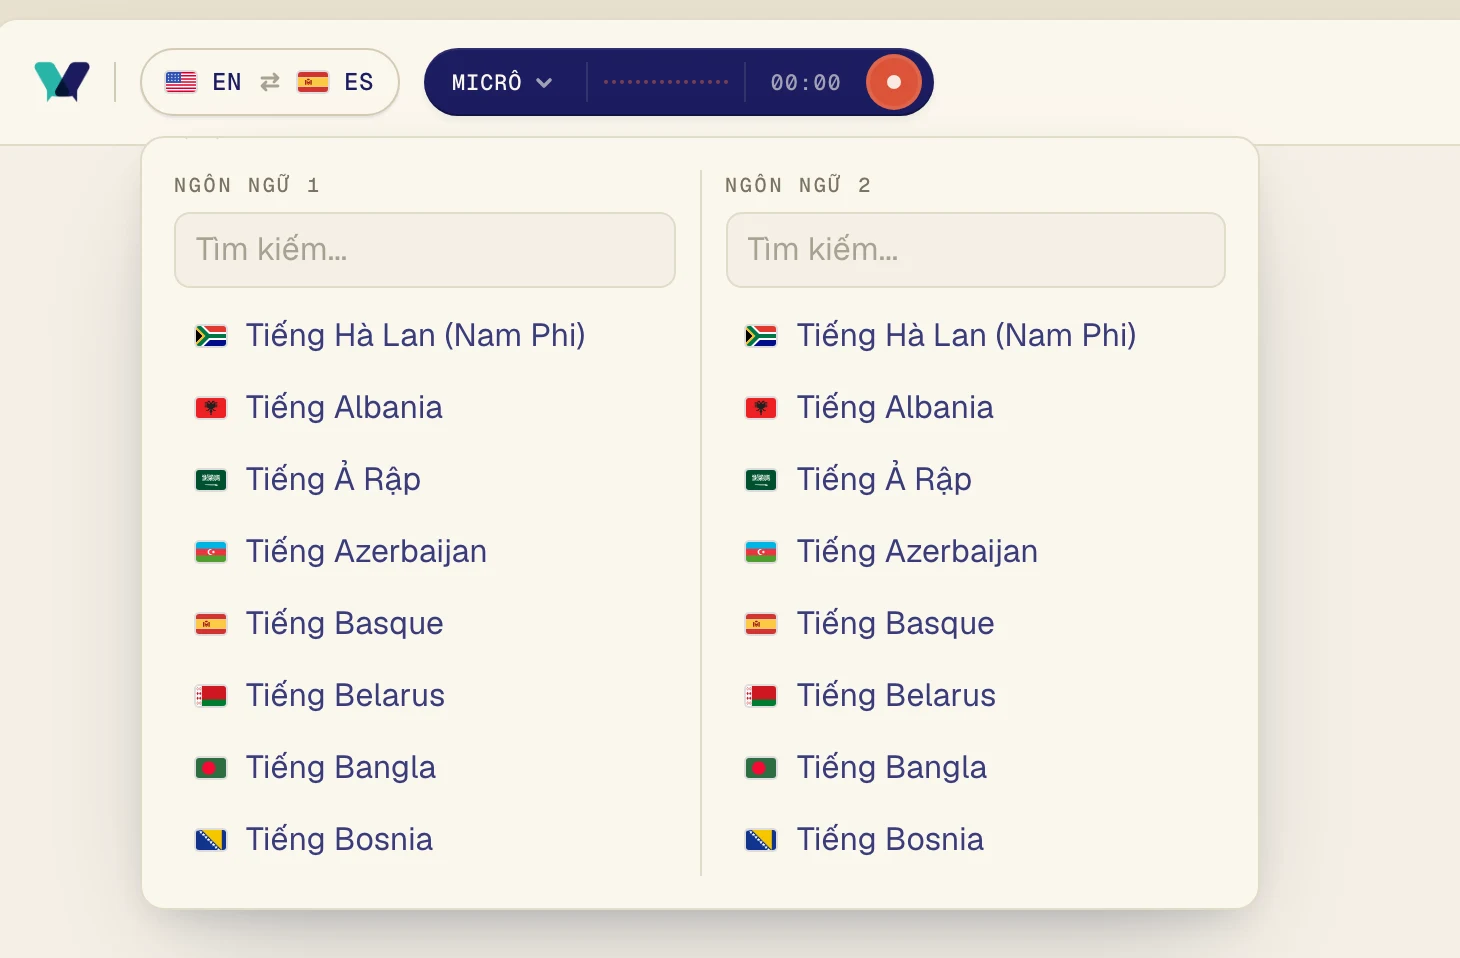Select Tiếng Ả Rập in Ngôn ngữ 2
Image resolution: width=1460 pixels, height=958 pixels.
click(976, 479)
